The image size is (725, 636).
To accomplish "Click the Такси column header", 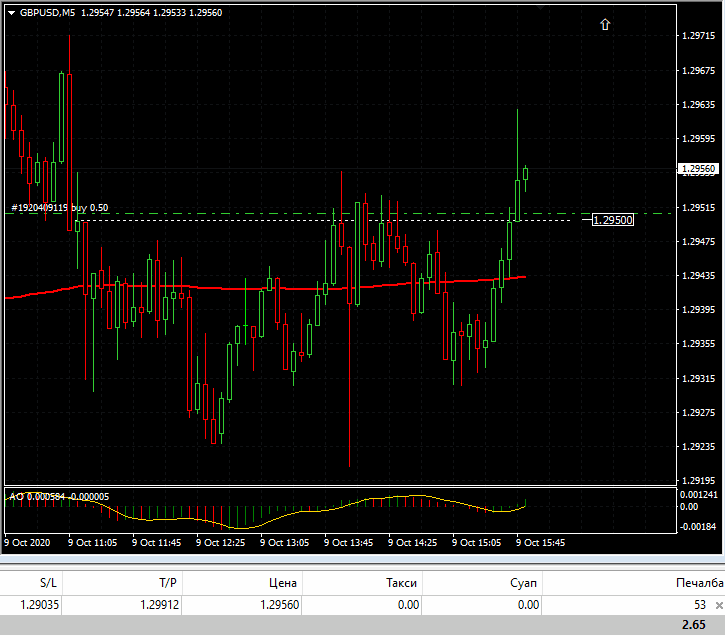I will pos(401,583).
